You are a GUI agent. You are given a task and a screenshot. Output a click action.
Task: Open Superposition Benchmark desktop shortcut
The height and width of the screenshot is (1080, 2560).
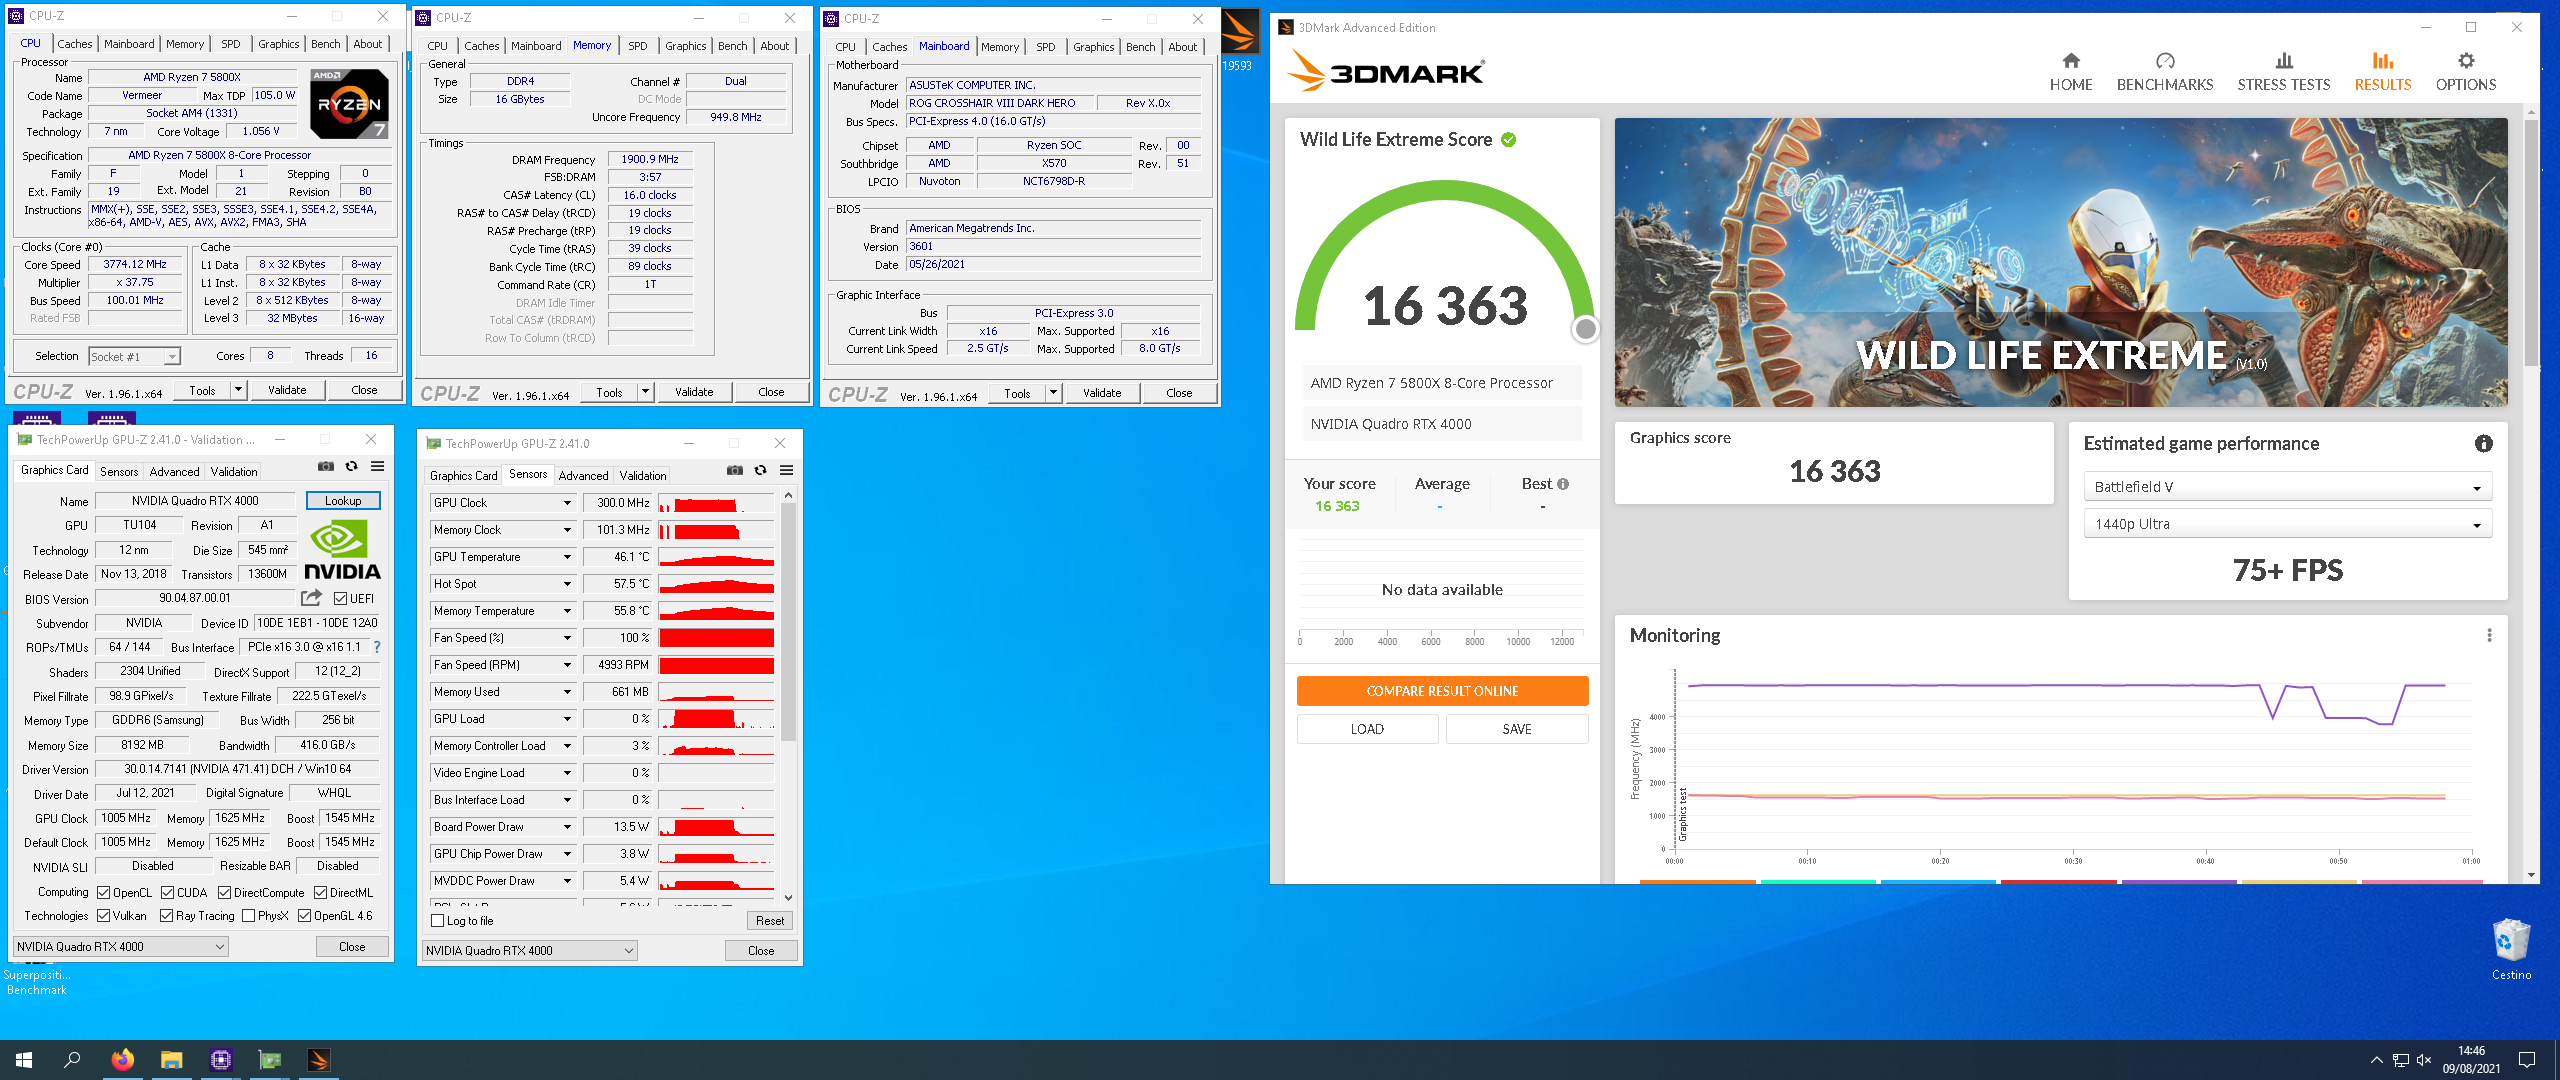(x=36, y=982)
